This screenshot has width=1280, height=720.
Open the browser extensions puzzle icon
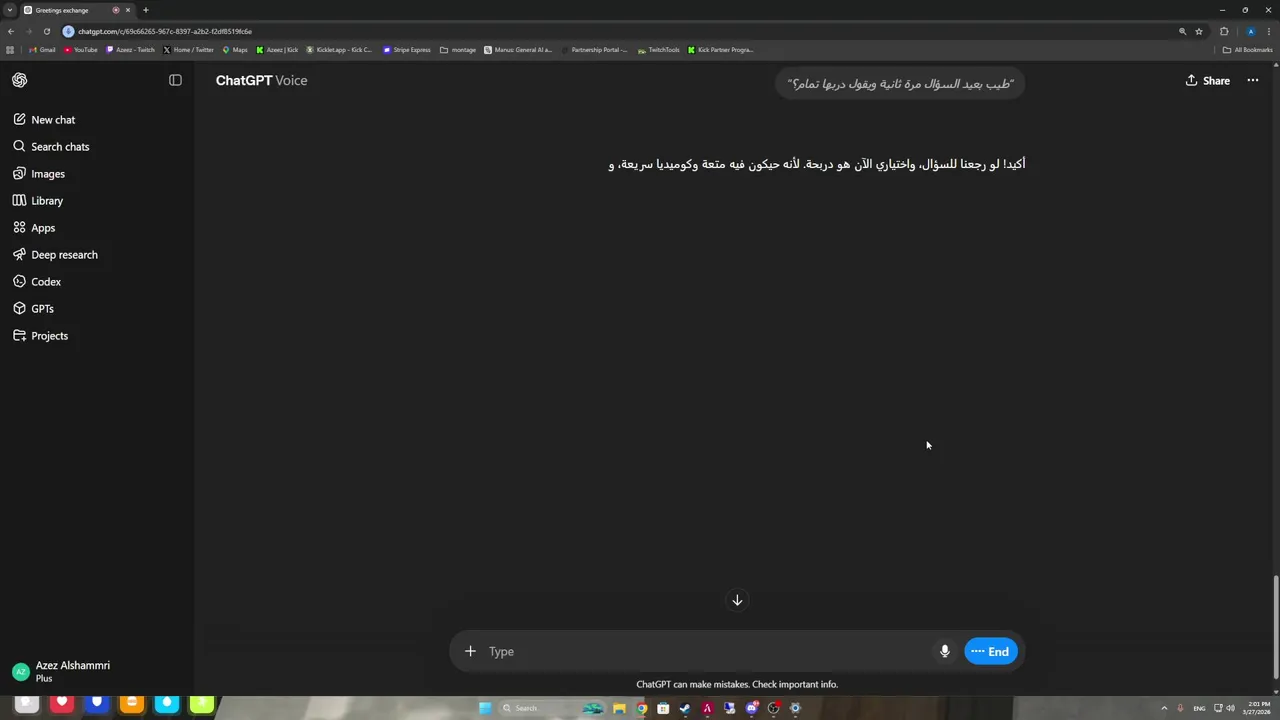[1224, 31]
